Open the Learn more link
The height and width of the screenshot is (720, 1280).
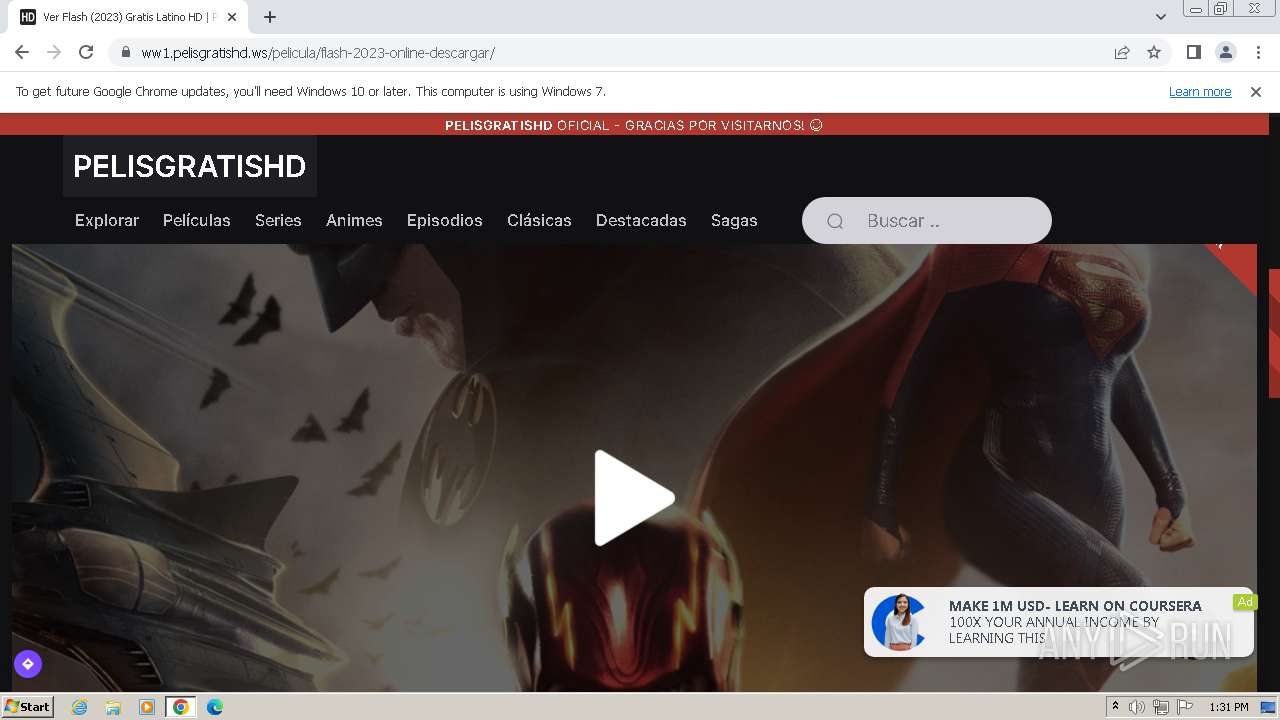pos(1200,91)
